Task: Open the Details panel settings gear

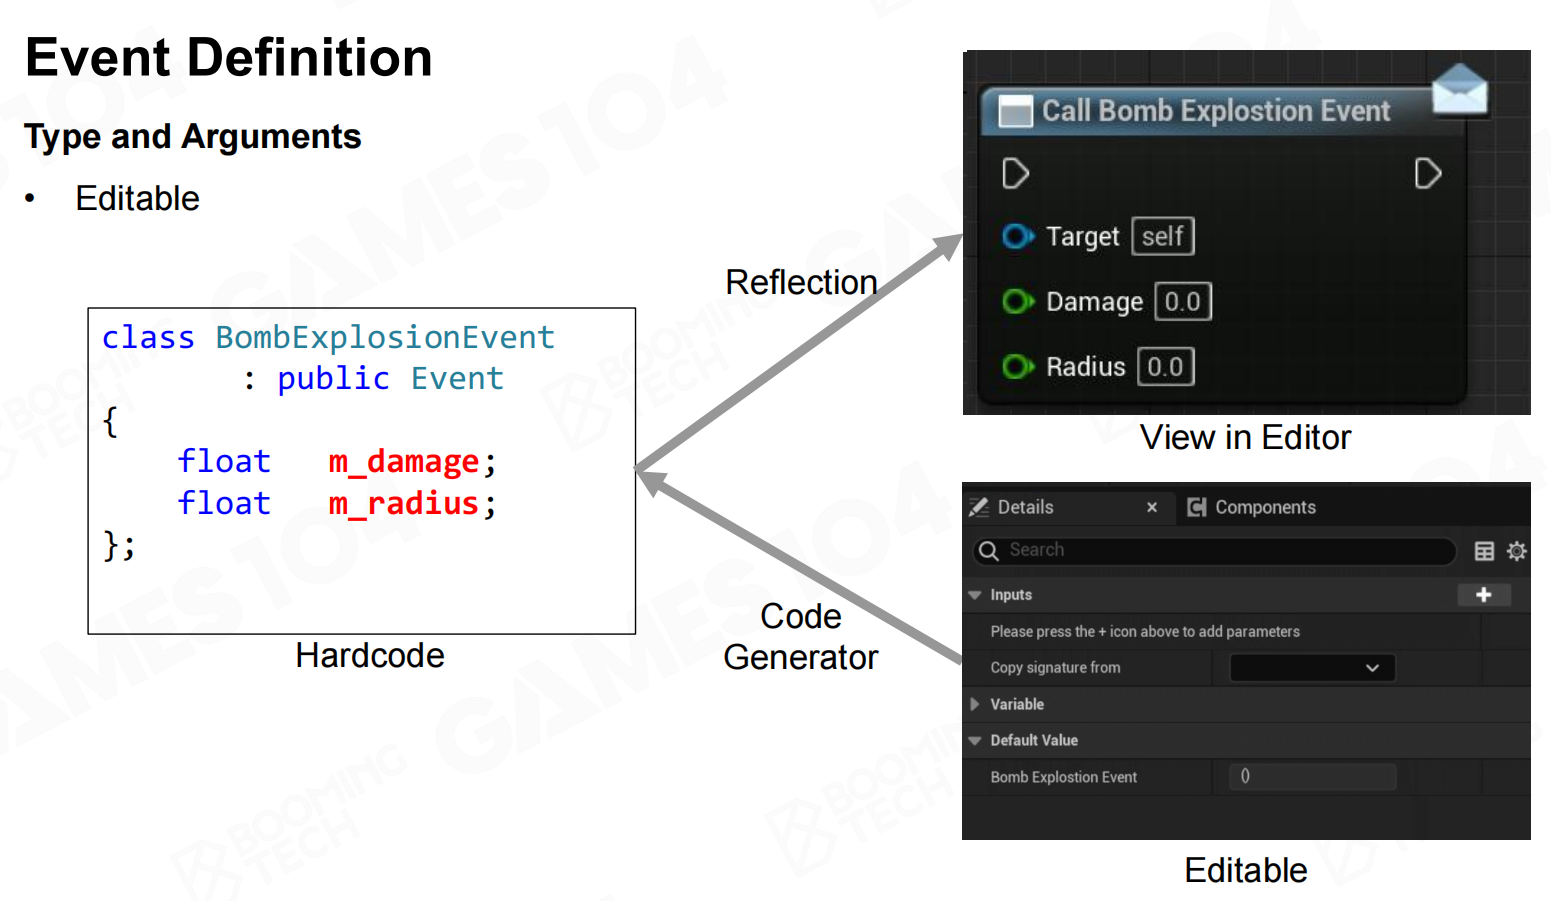Action: 1516,551
